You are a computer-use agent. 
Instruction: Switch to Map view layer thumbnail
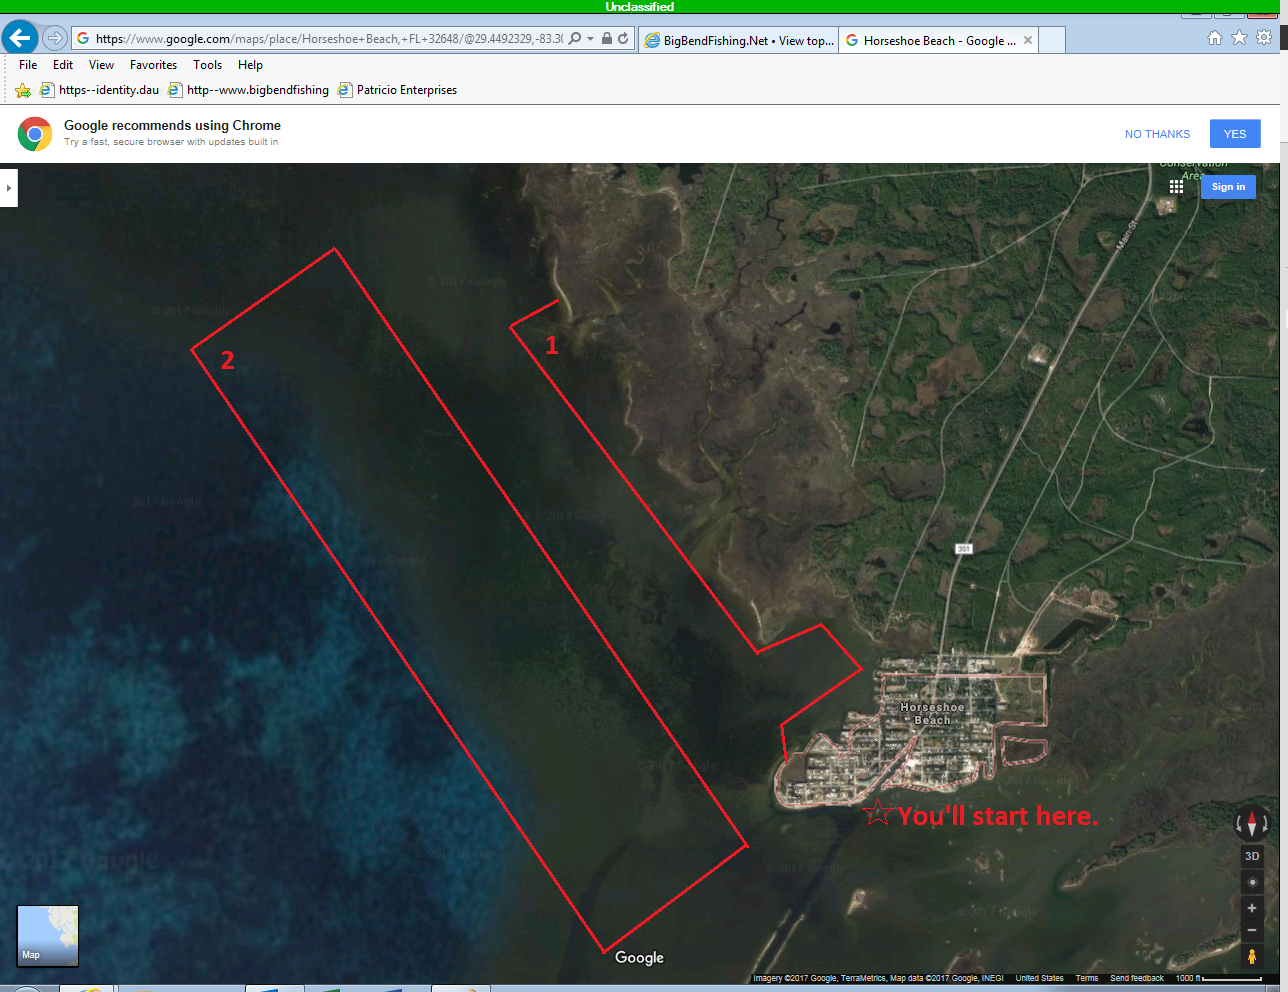tap(48, 936)
